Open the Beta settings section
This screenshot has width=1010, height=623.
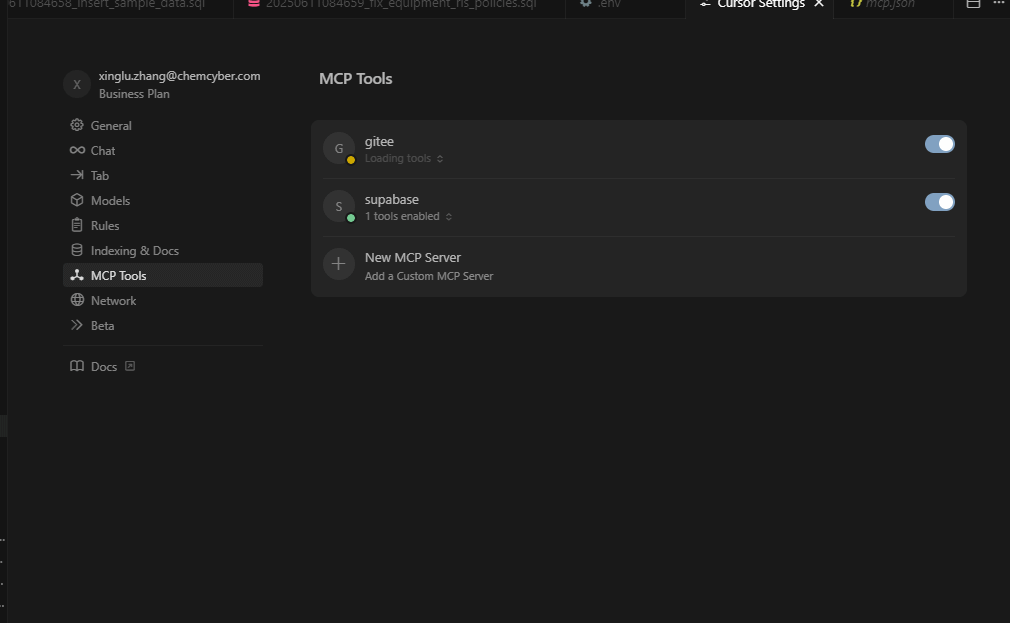tap(102, 325)
